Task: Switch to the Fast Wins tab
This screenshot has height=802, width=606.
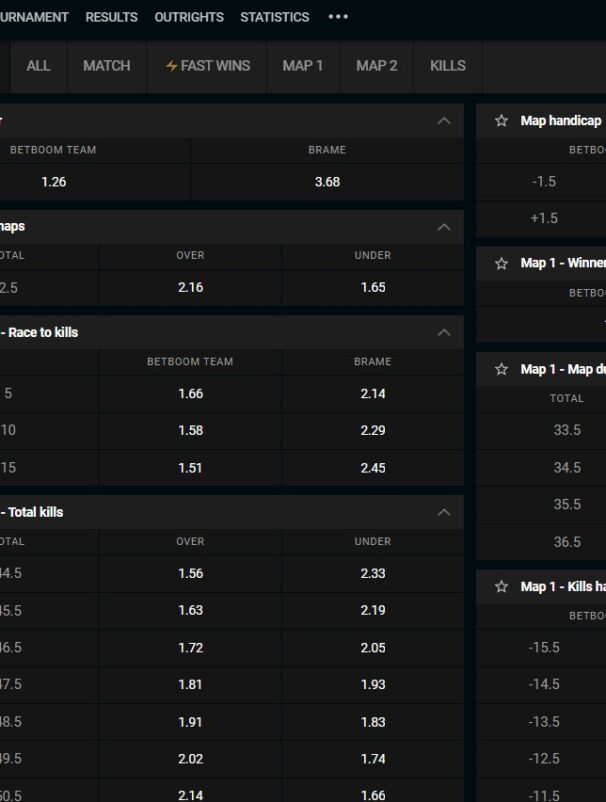Action: [x=208, y=66]
